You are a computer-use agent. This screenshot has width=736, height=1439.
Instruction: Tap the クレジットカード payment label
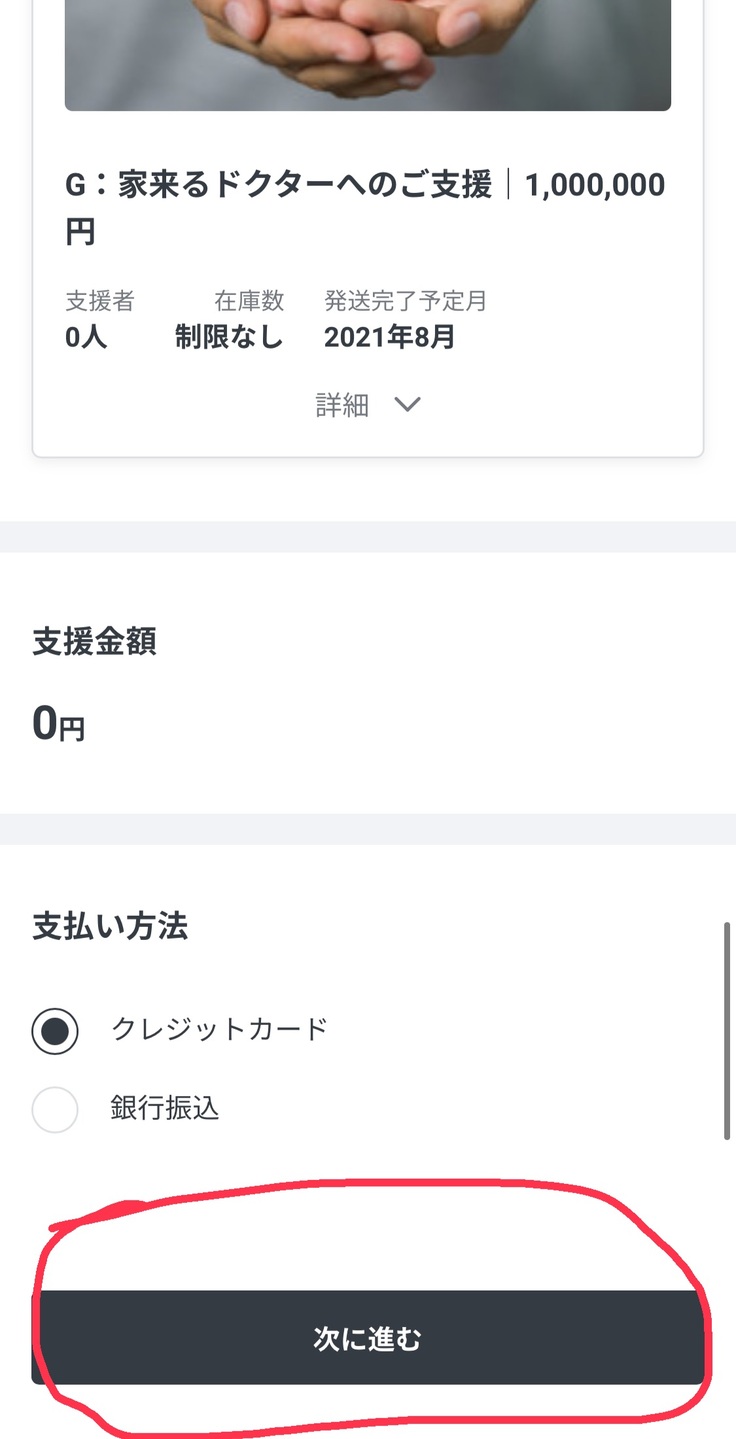[220, 1029]
